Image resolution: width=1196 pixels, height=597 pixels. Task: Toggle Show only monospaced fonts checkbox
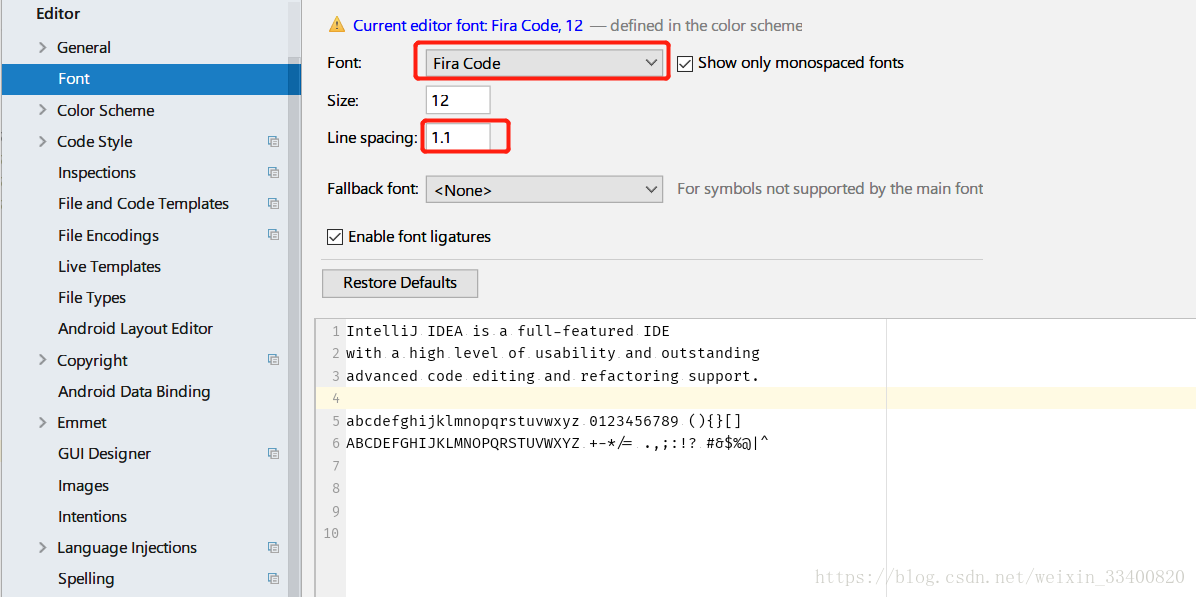coord(685,63)
